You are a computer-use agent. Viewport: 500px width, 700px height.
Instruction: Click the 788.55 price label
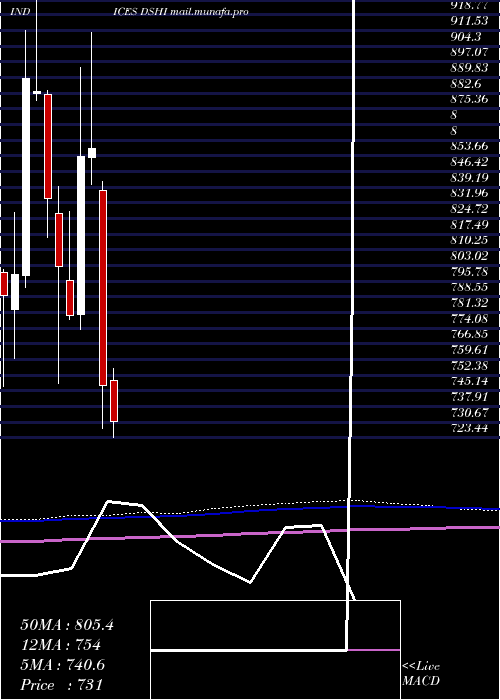click(469, 287)
